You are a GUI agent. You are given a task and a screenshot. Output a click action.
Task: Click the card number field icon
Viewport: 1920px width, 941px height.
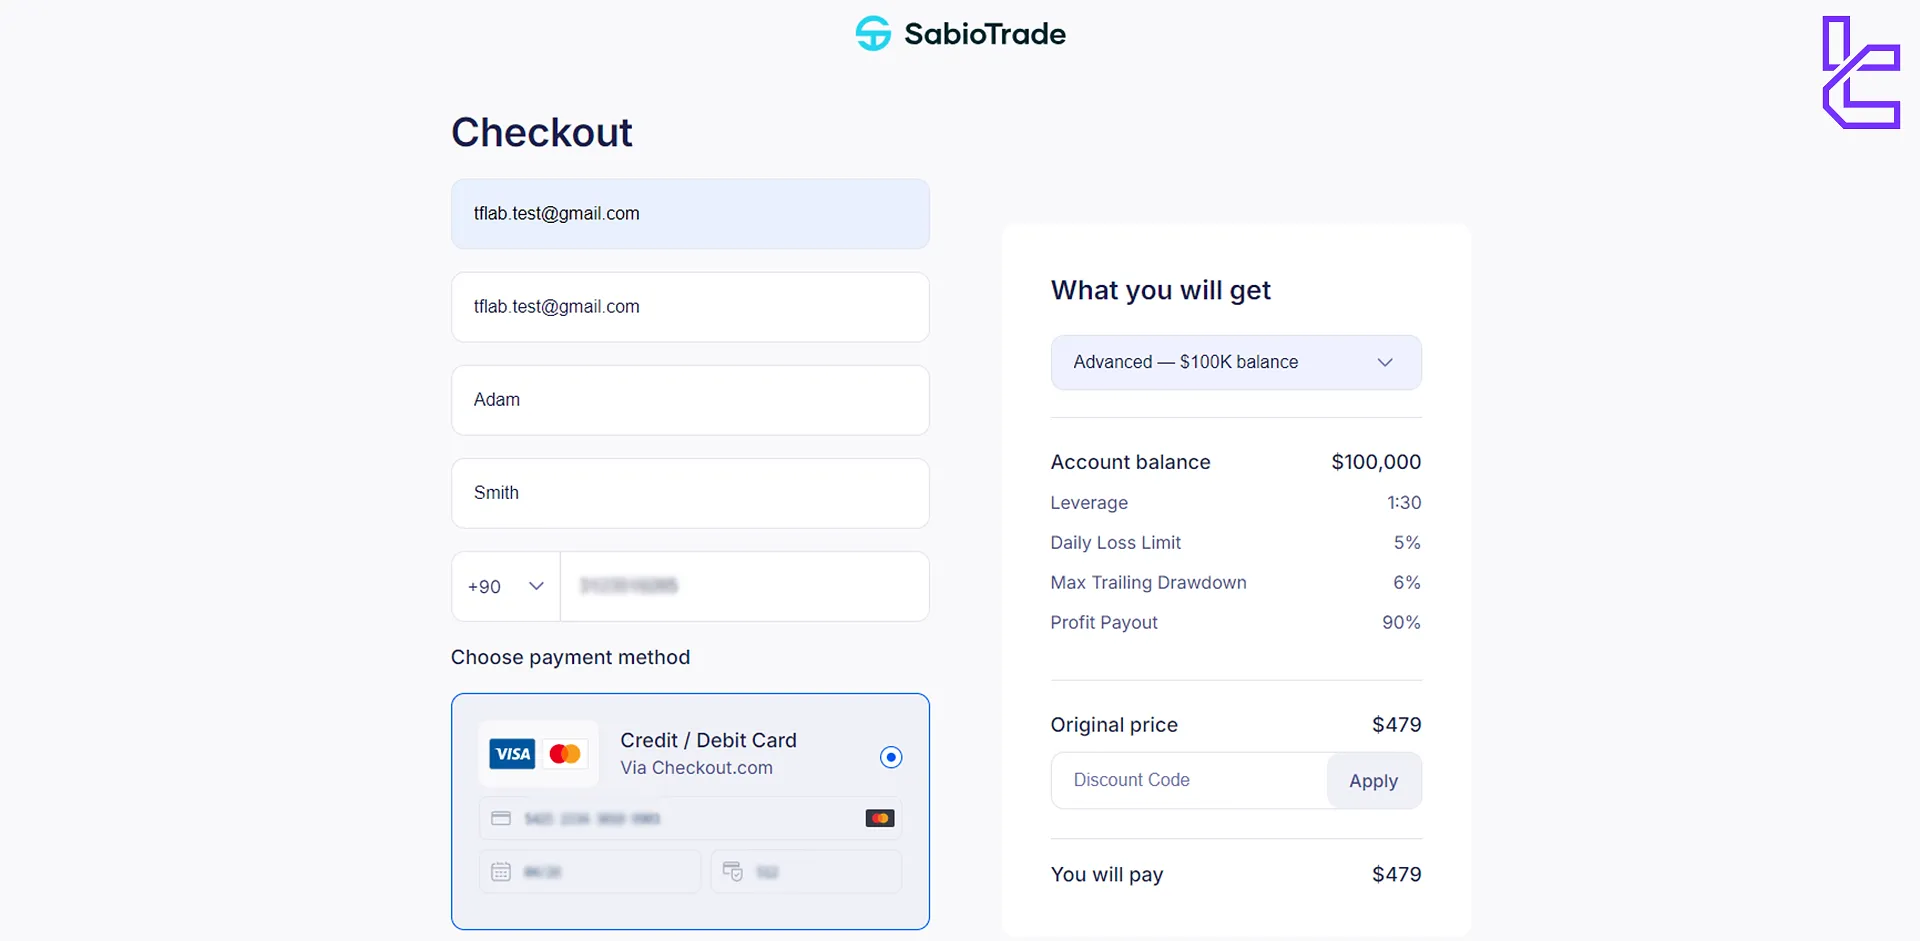coord(501,819)
